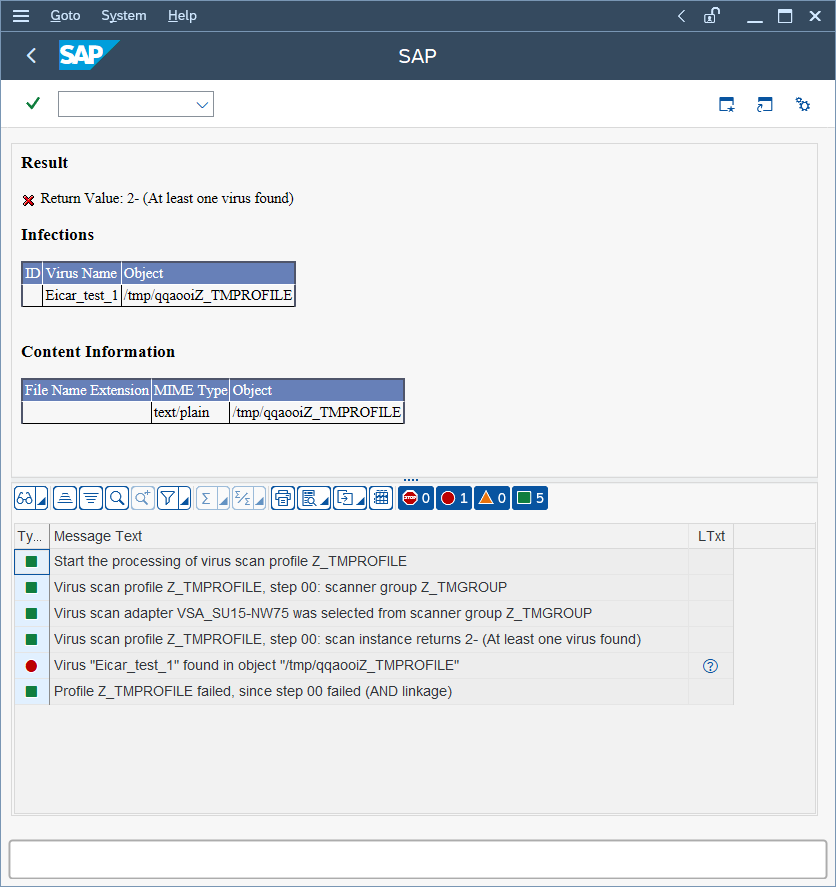Click the Back arrow button
The image size is (836, 887).
tap(31, 56)
